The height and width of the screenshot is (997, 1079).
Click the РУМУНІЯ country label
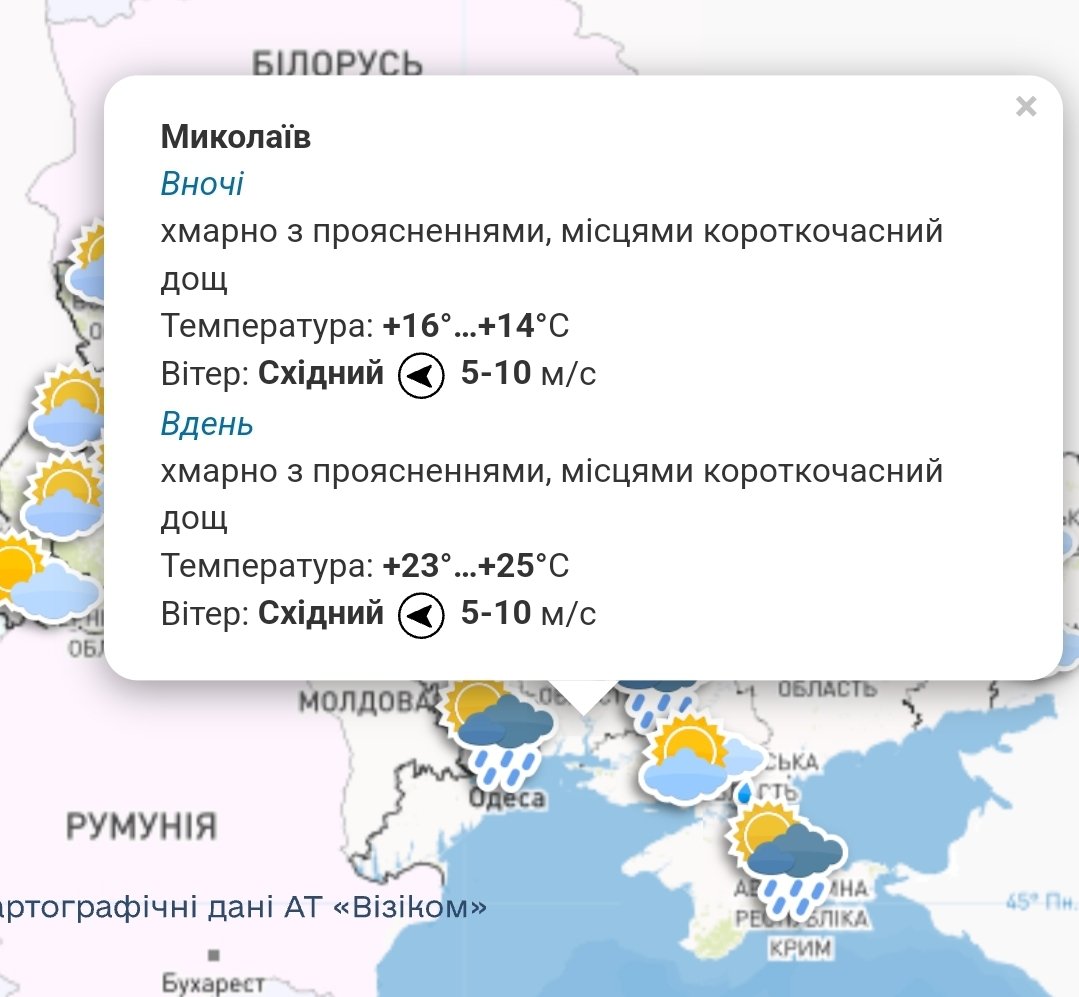141,827
